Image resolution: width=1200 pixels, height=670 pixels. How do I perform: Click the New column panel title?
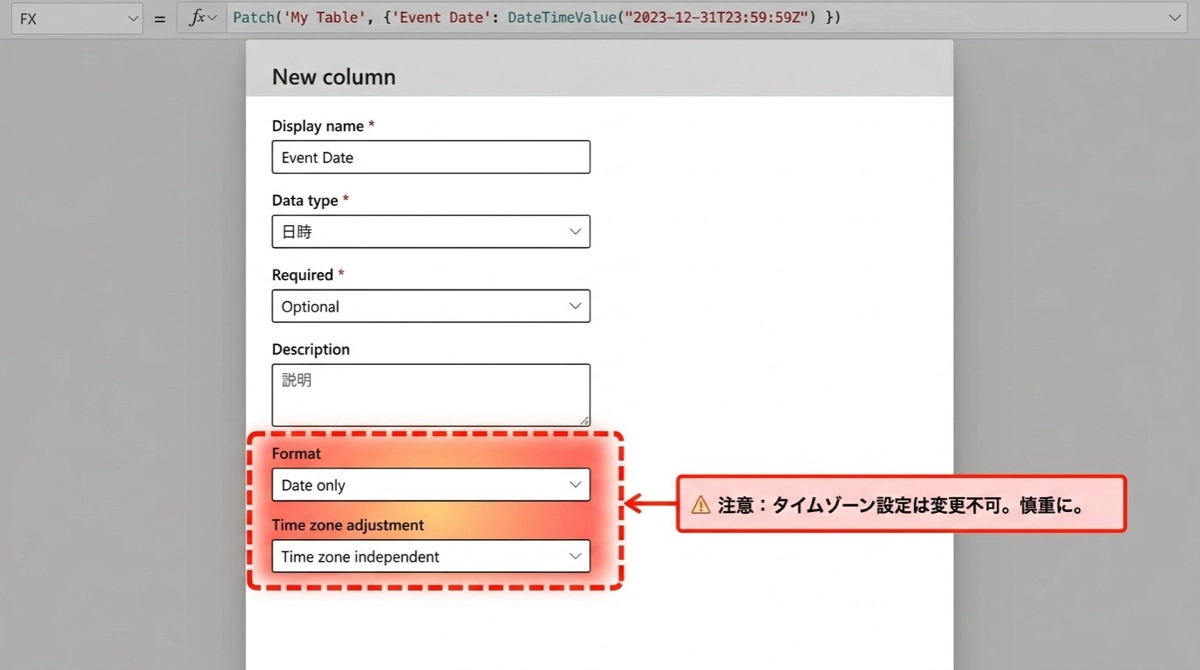[334, 77]
